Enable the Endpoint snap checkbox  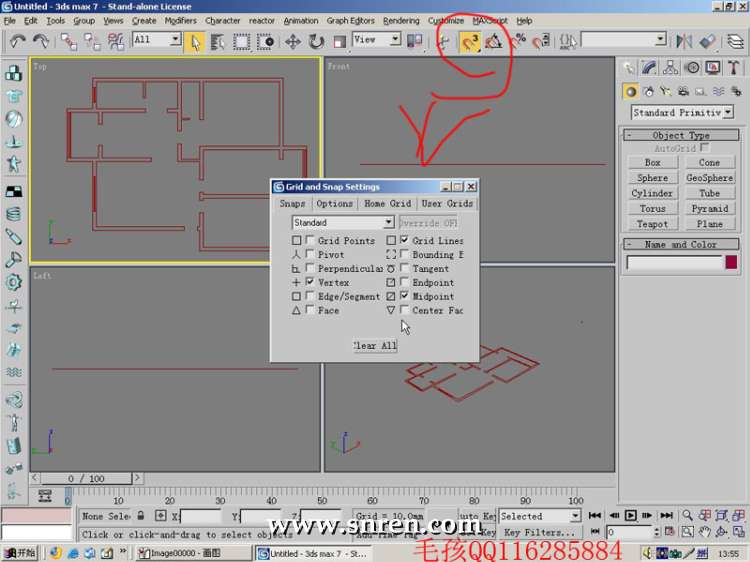pos(405,282)
